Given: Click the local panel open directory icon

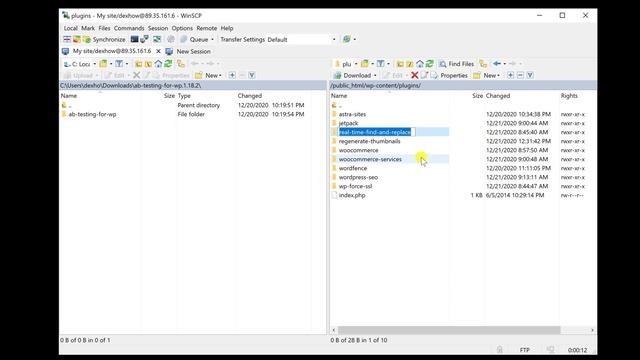Looking at the screenshot, I should point(103,64).
